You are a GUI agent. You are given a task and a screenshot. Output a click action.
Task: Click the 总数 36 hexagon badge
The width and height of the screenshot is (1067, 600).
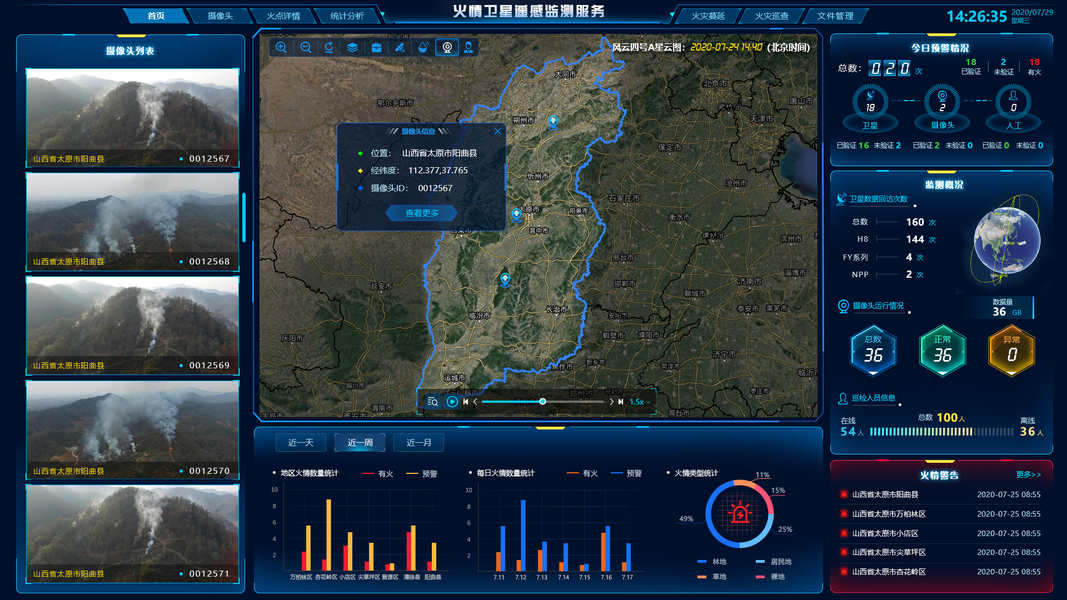pos(873,351)
